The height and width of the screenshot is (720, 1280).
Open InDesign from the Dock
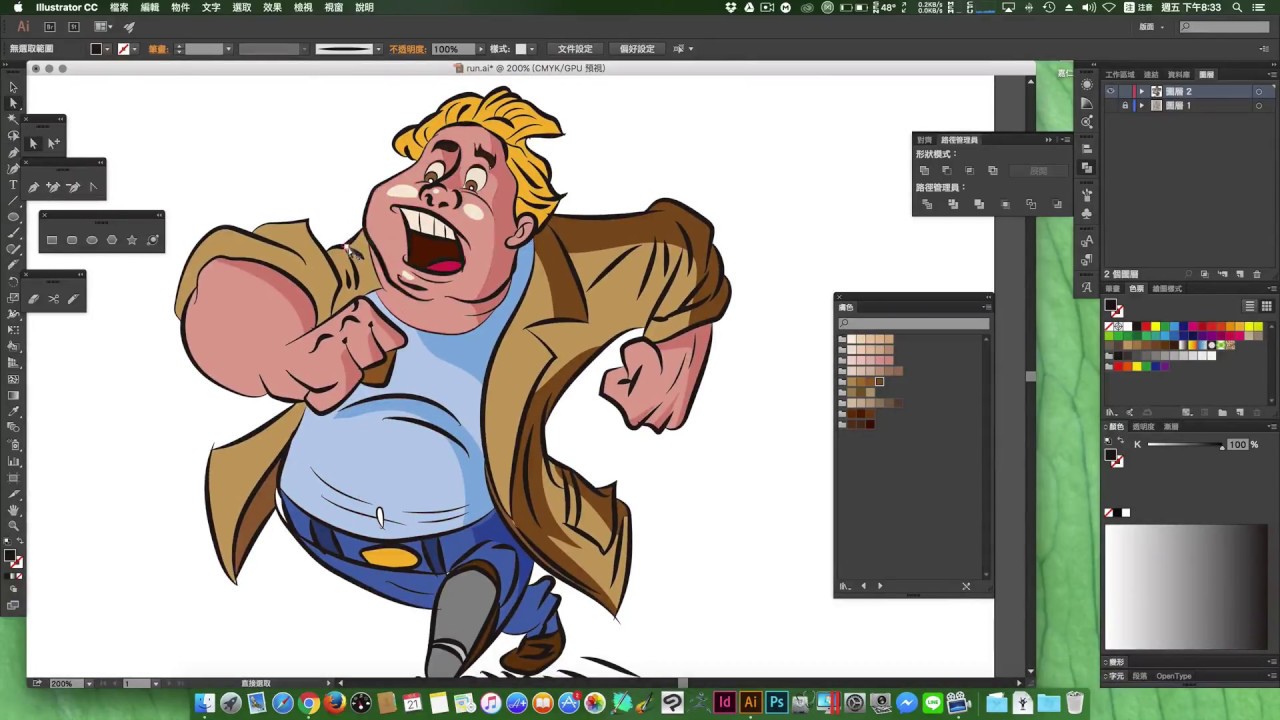point(724,703)
